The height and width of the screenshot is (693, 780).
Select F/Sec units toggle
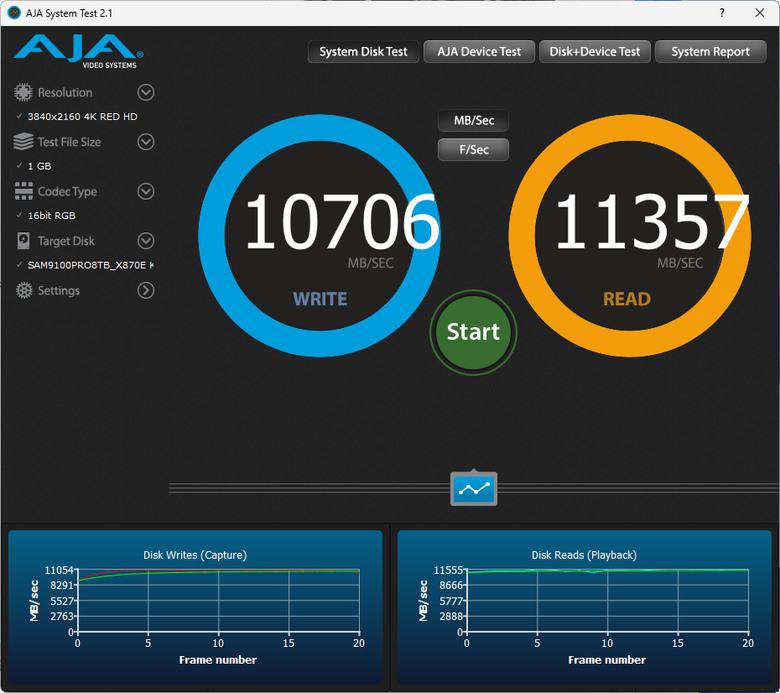click(474, 150)
